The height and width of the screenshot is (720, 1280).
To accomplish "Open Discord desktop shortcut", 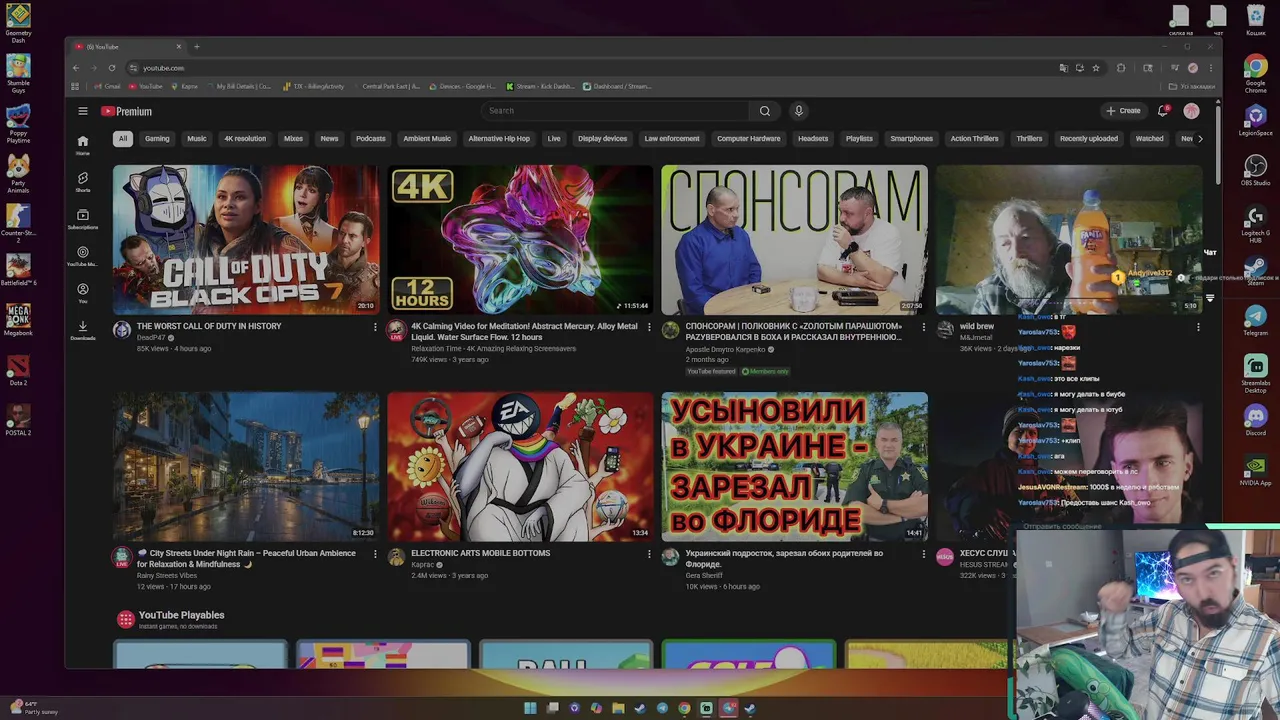I will pyautogui.click(x=1255, y=420).
